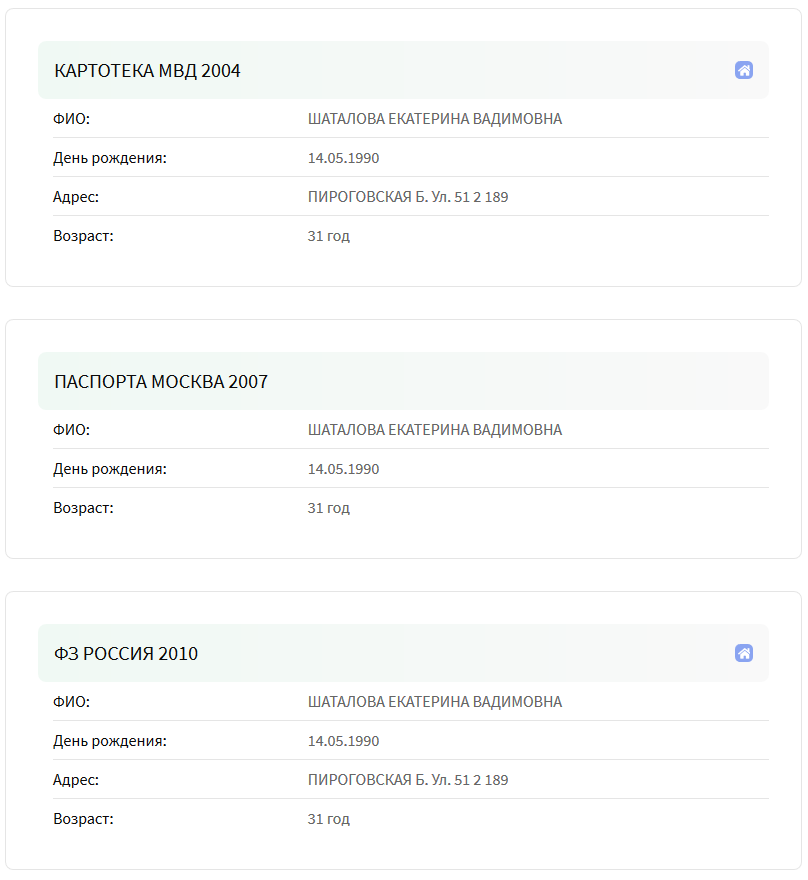
Task: Click the Возраст value in КАРТОТЕКА МВД 2004 card
Action: click(329, 236)
